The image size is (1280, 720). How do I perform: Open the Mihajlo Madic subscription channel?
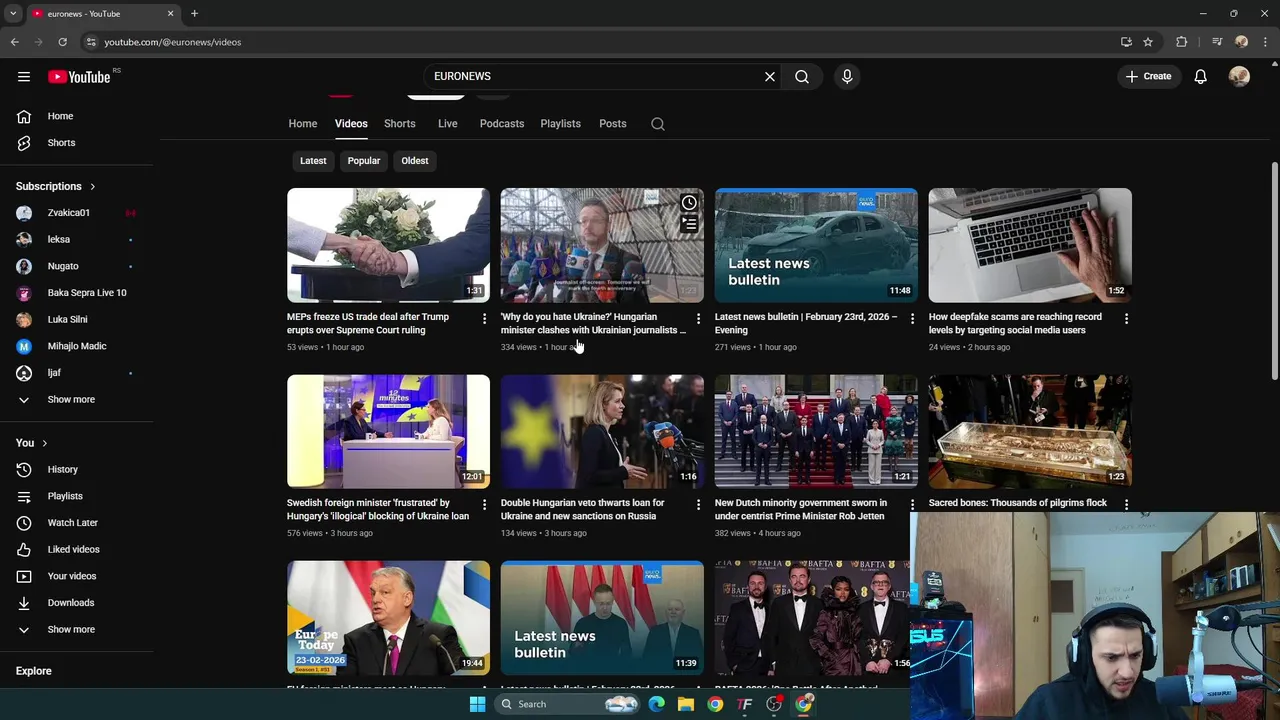point(77,346)
